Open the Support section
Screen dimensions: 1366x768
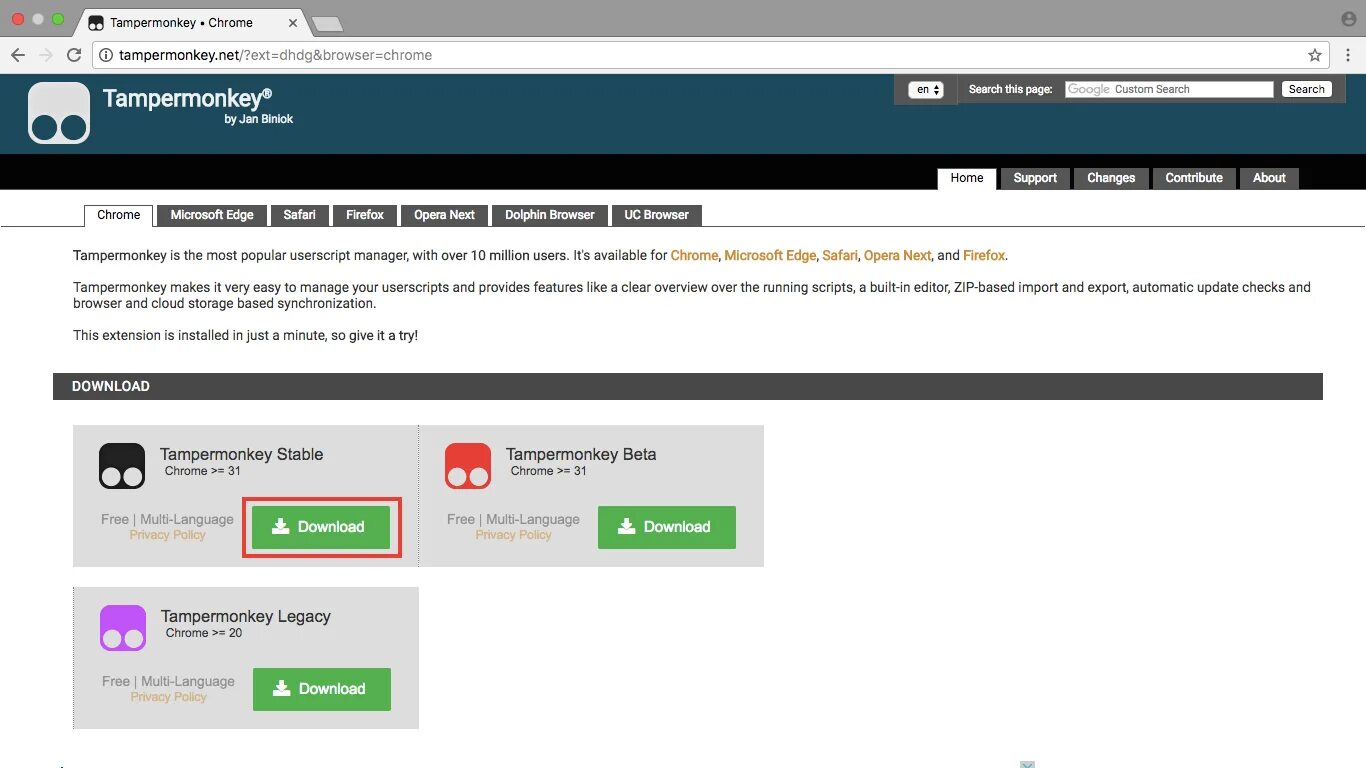(1034, 178)
